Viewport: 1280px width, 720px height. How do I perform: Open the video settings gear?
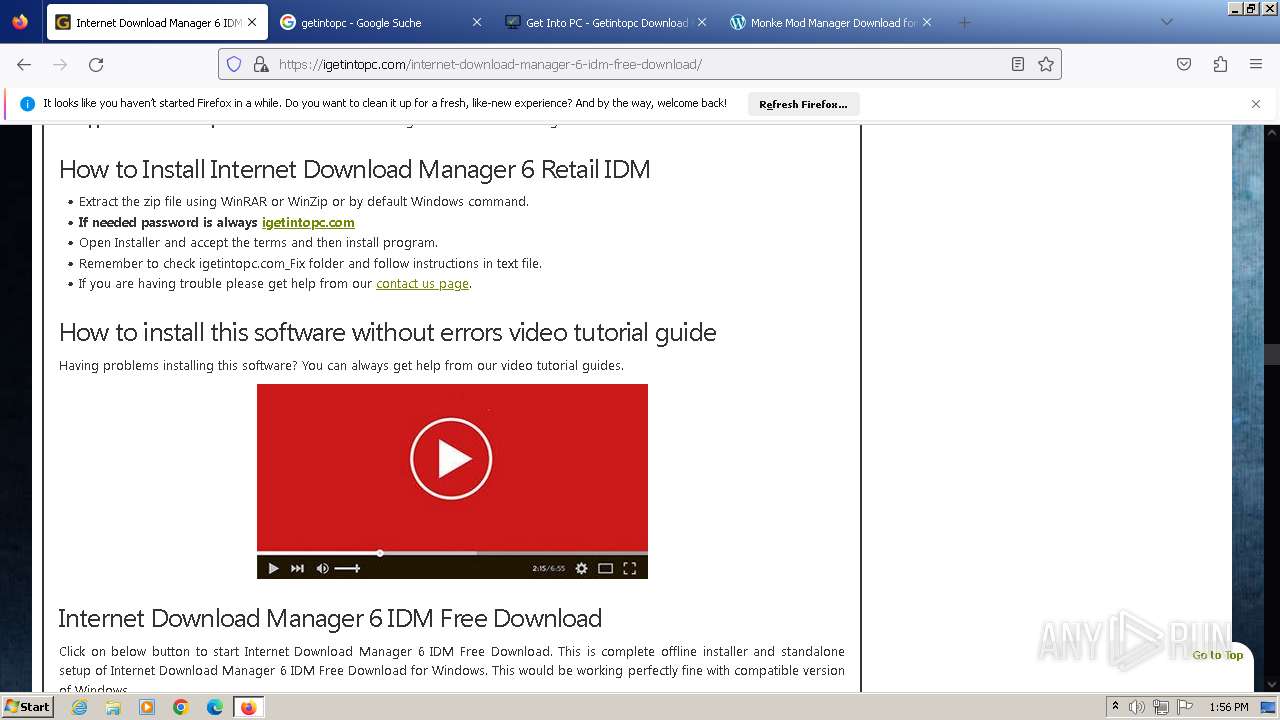[x=581, y=568]
